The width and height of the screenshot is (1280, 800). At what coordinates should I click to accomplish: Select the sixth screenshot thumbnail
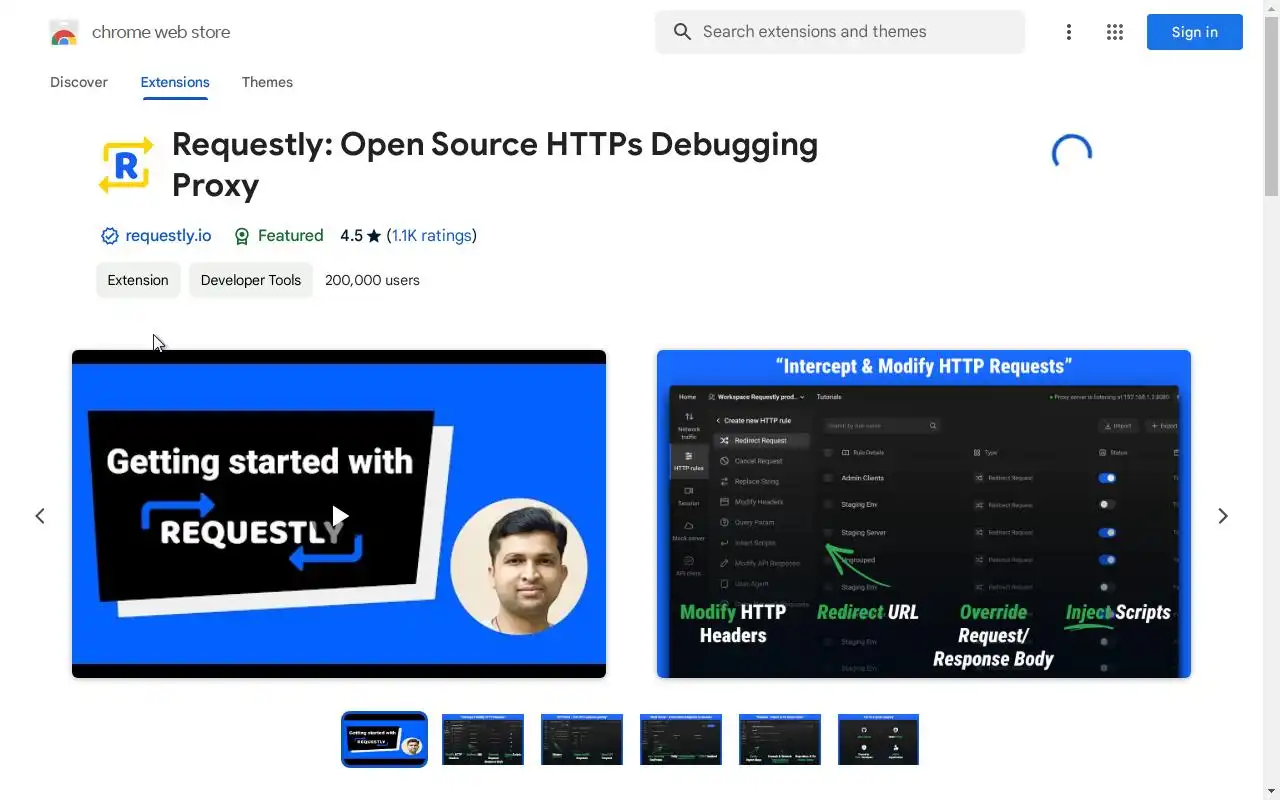[878, 739]
